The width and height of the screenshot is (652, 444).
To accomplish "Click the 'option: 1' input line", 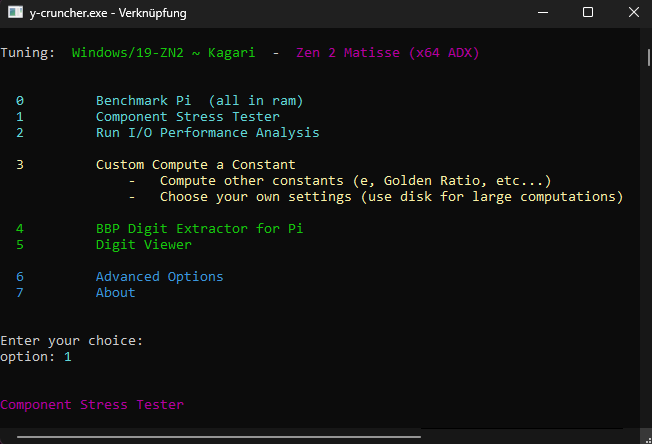I will coord(36,357).
